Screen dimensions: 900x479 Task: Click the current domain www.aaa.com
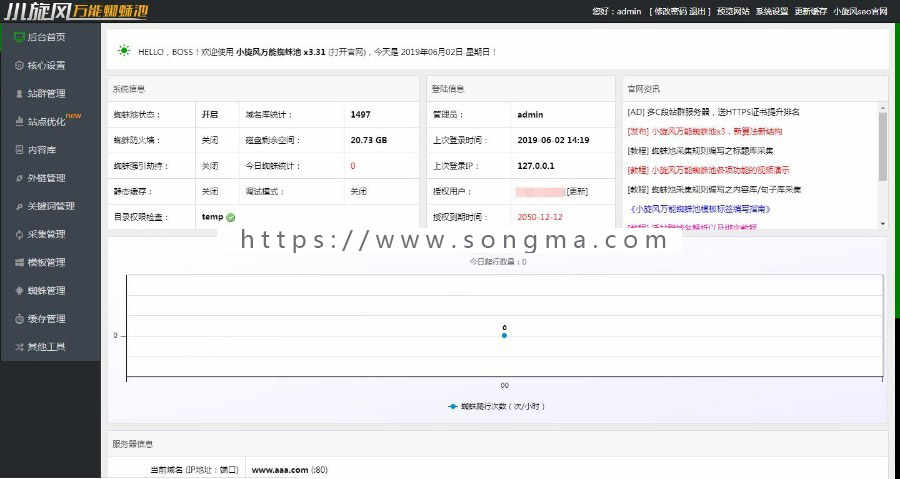click(280, 470)
